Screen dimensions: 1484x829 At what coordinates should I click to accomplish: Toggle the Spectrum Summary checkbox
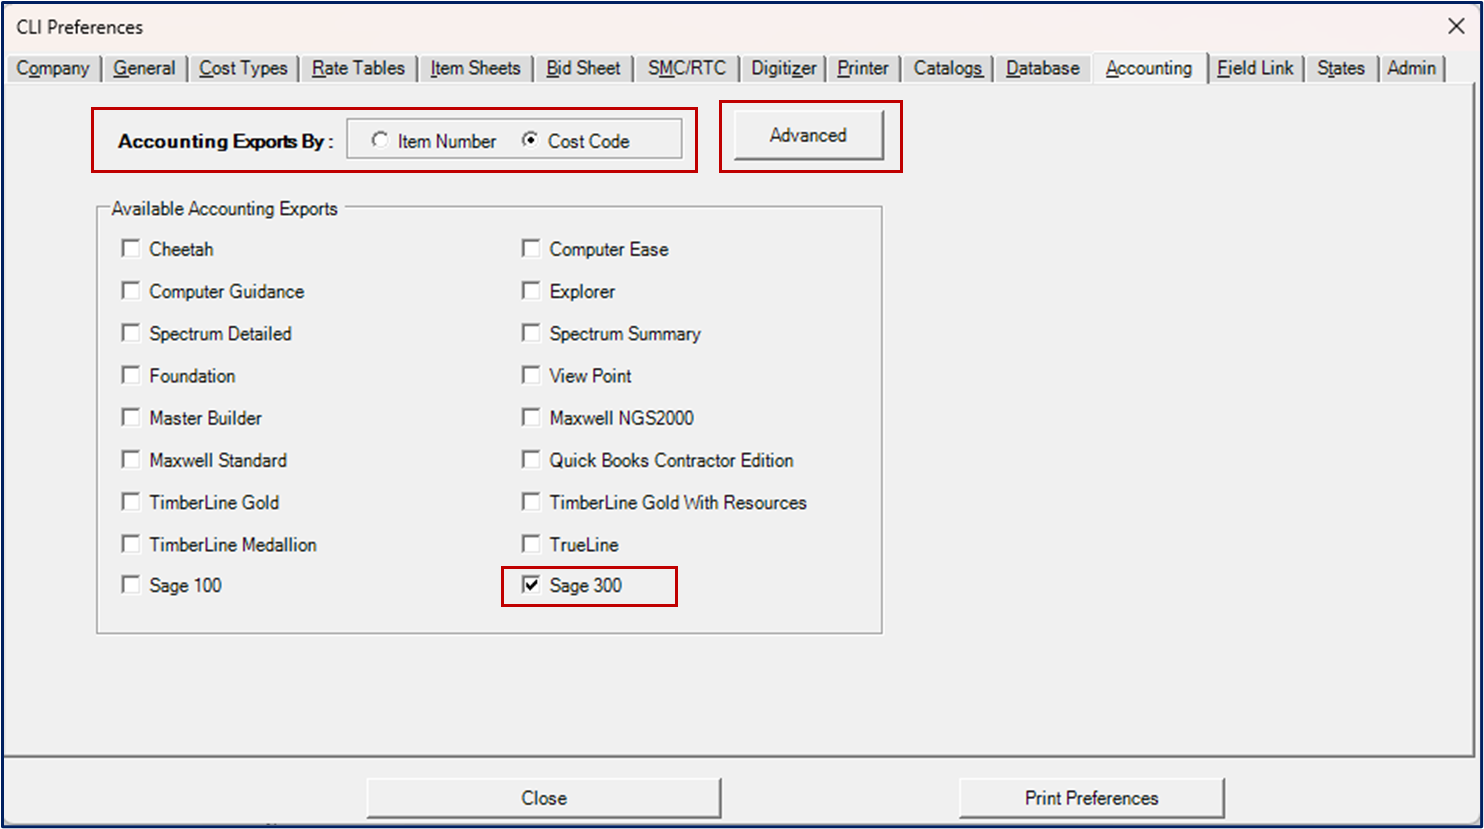coord(531,332)
